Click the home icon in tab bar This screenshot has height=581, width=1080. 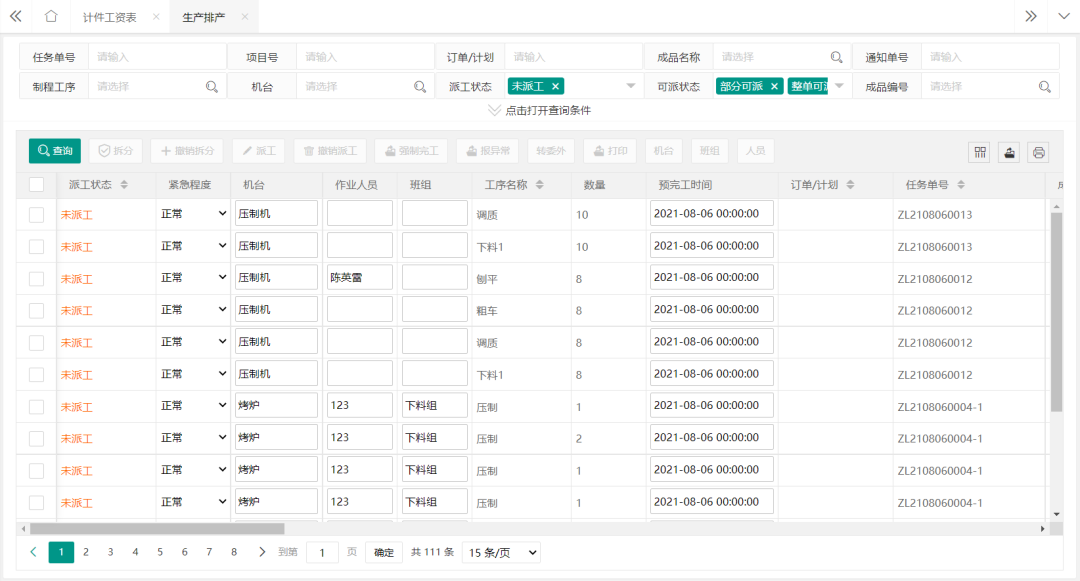tap(51, 16)
